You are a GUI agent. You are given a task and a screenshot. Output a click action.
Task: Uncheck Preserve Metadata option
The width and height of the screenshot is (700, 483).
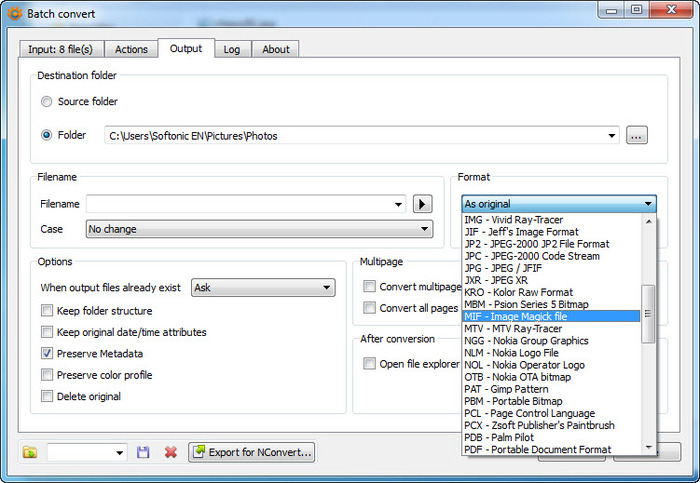(x=47, y=353)
